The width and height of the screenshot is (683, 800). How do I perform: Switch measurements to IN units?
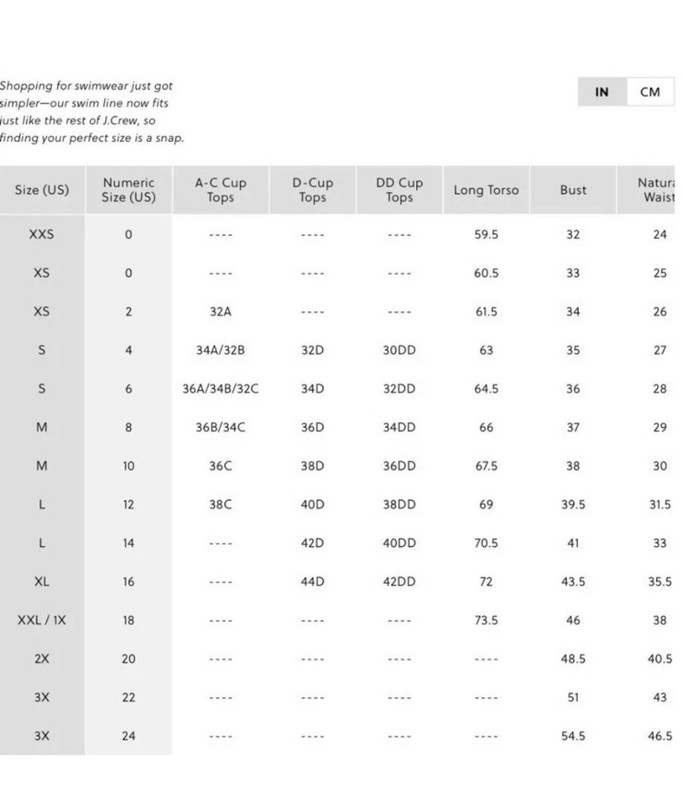point(602,92)
